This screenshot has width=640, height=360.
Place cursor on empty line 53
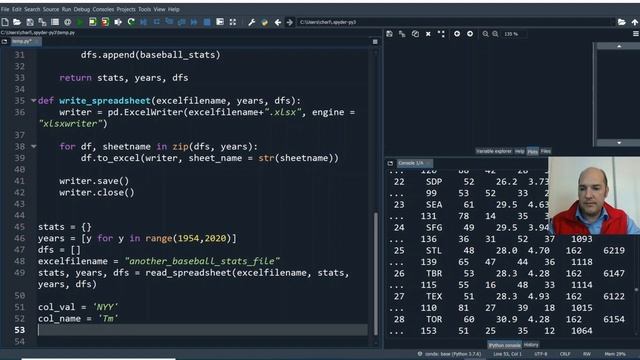coord(202,330)
